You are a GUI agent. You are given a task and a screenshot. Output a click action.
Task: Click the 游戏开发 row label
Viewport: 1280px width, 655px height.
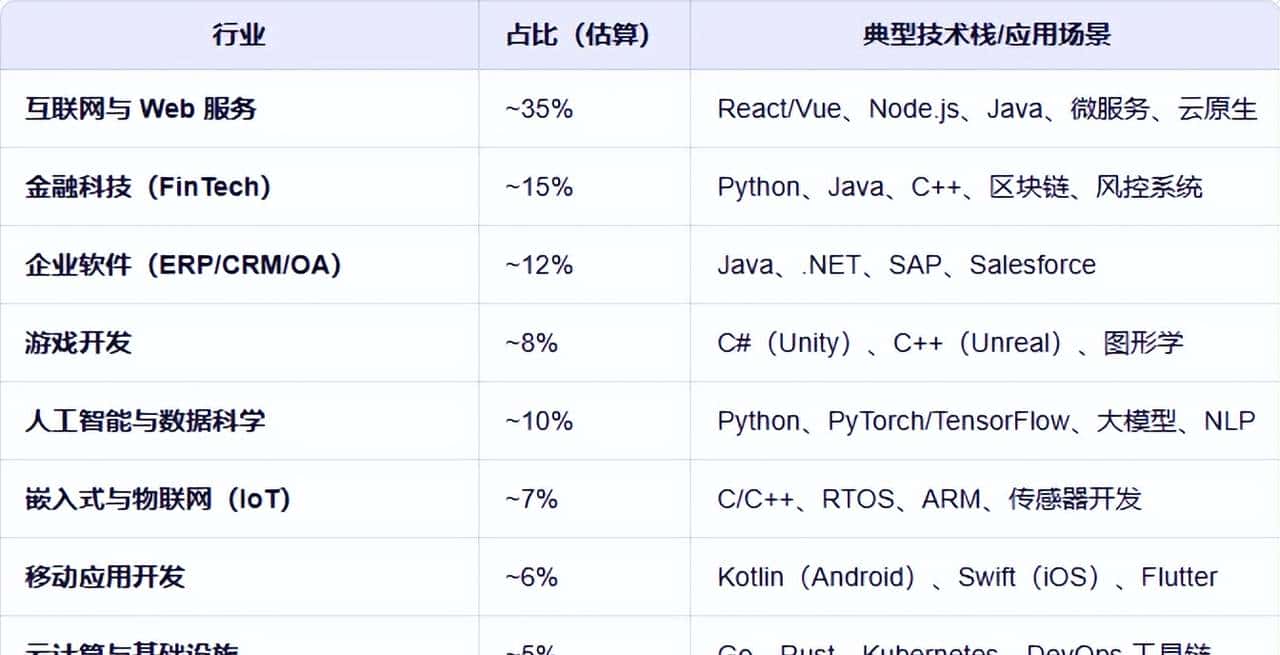pyautogui.click(x=78, y=343)
